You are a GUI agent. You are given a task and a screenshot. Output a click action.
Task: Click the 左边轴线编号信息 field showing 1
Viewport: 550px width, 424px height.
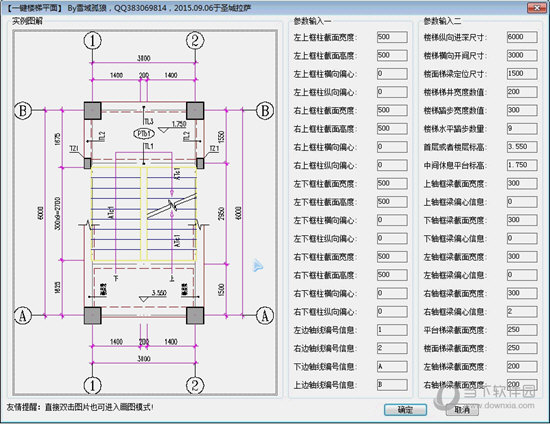392,330
